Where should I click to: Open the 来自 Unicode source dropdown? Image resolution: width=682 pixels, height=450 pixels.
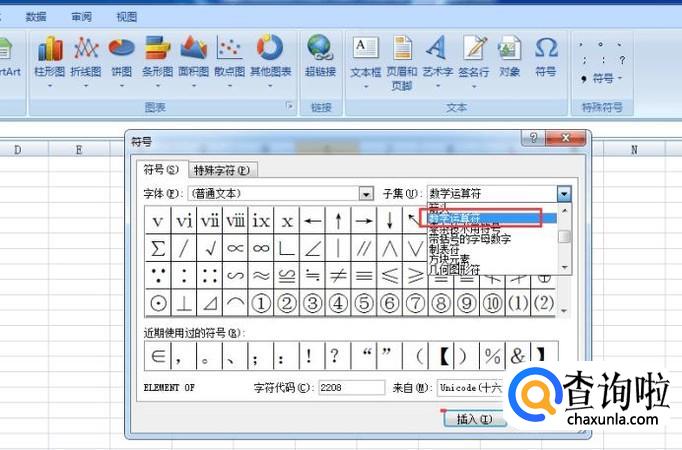(471, 387)
